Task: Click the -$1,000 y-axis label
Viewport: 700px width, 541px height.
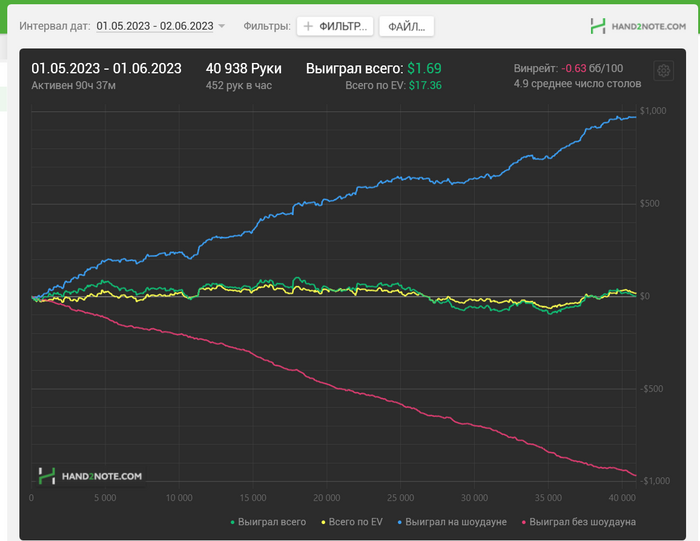Action: pos(654,481)
